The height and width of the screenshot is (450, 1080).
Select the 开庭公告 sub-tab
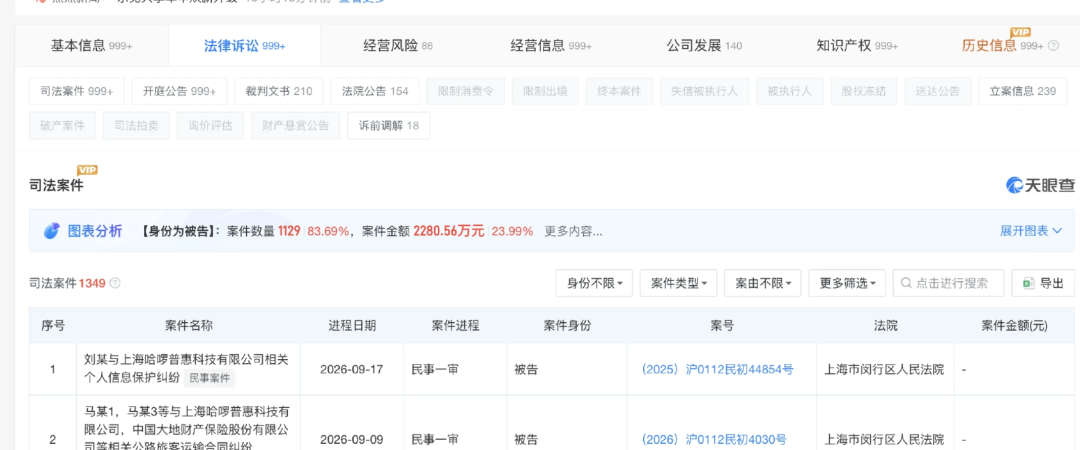coord(179,91)
